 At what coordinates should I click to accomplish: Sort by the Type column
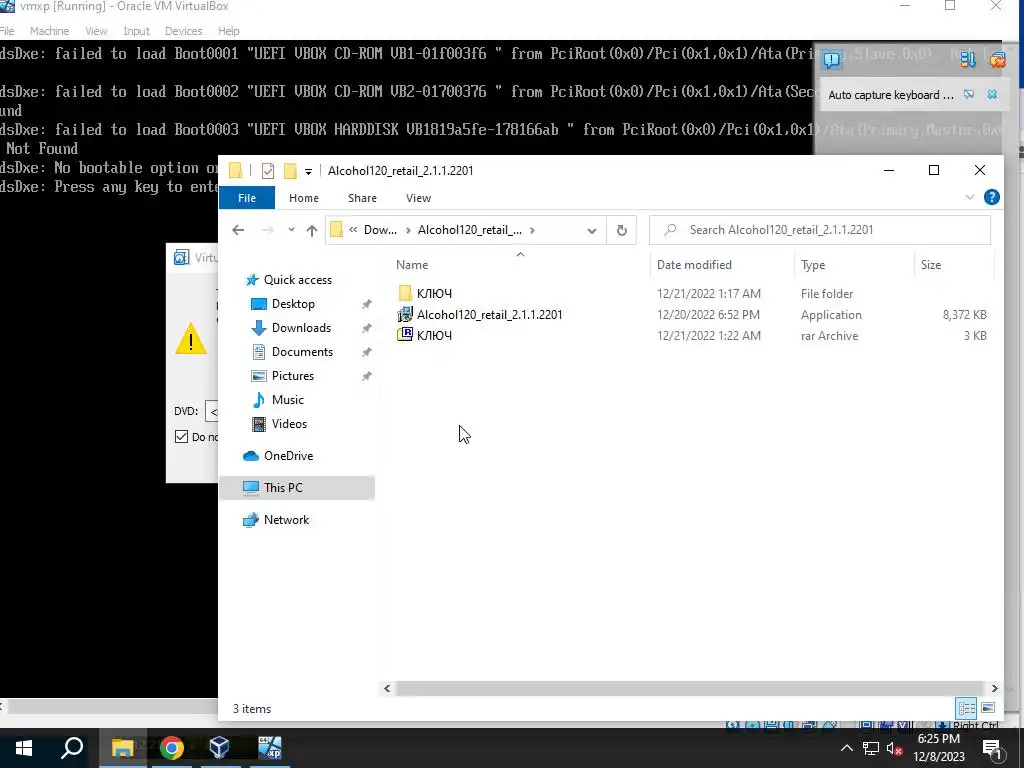(854, 264)
